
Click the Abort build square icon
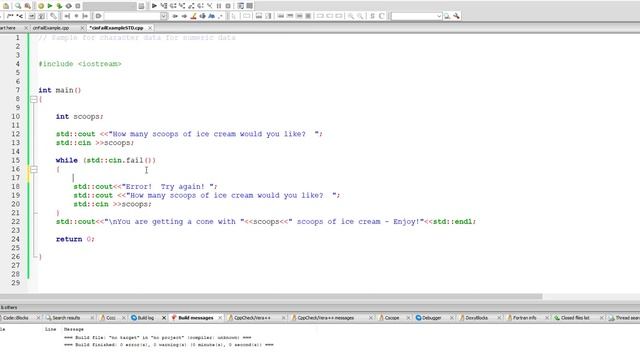point(78,6)
